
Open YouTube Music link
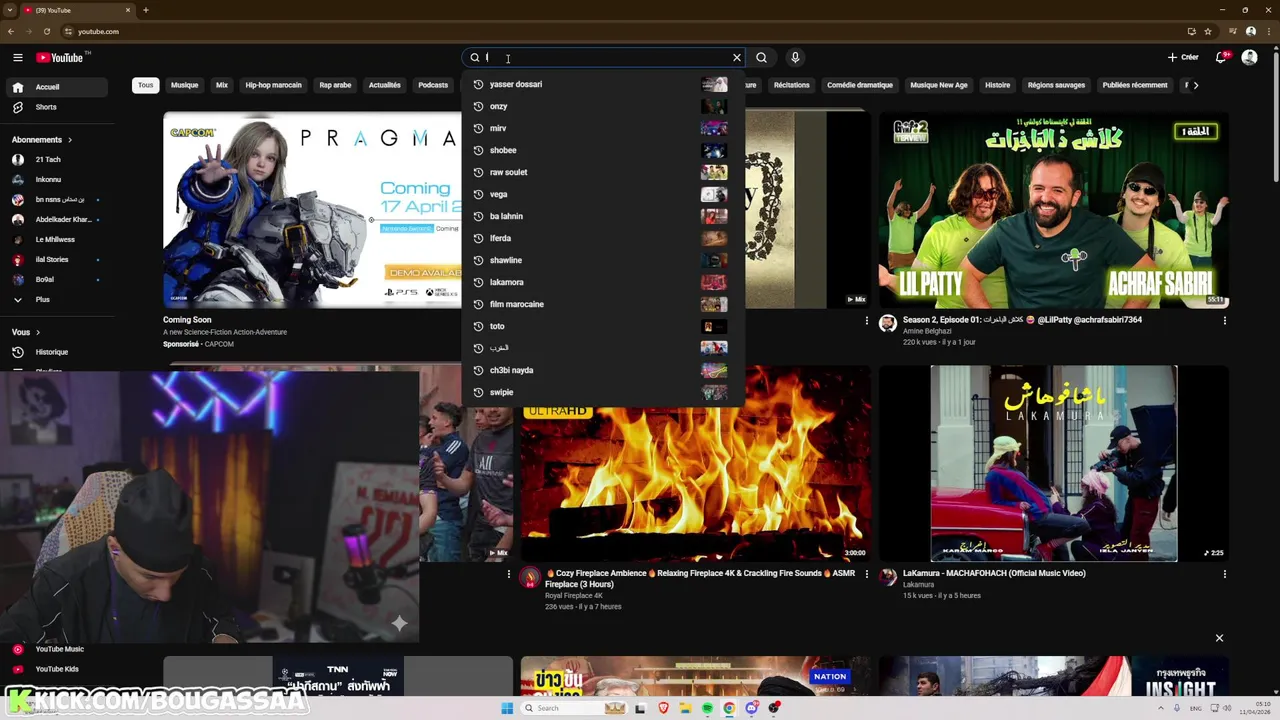tap(55, 649)
